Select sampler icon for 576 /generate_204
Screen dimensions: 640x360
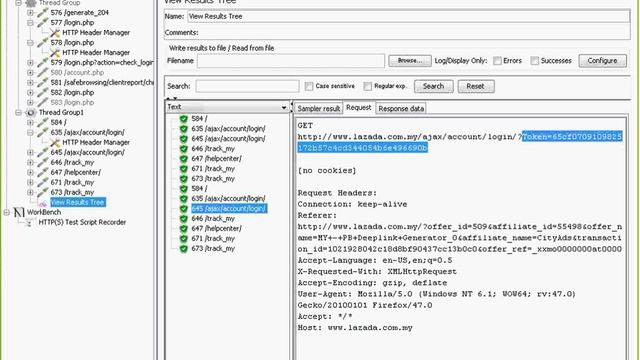(x=42, y=13)
